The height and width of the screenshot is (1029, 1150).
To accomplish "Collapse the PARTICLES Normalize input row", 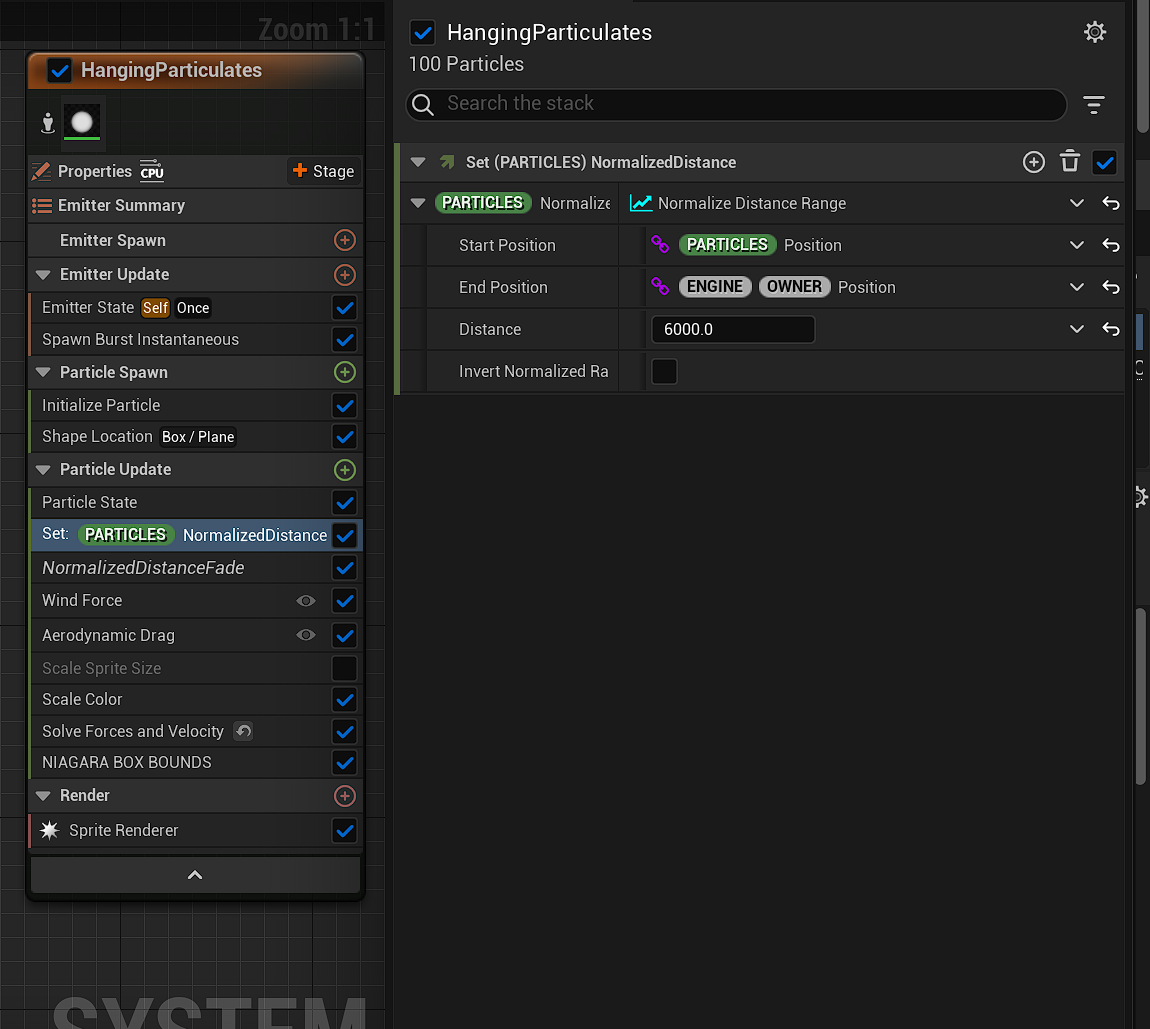I will point(418,203).
